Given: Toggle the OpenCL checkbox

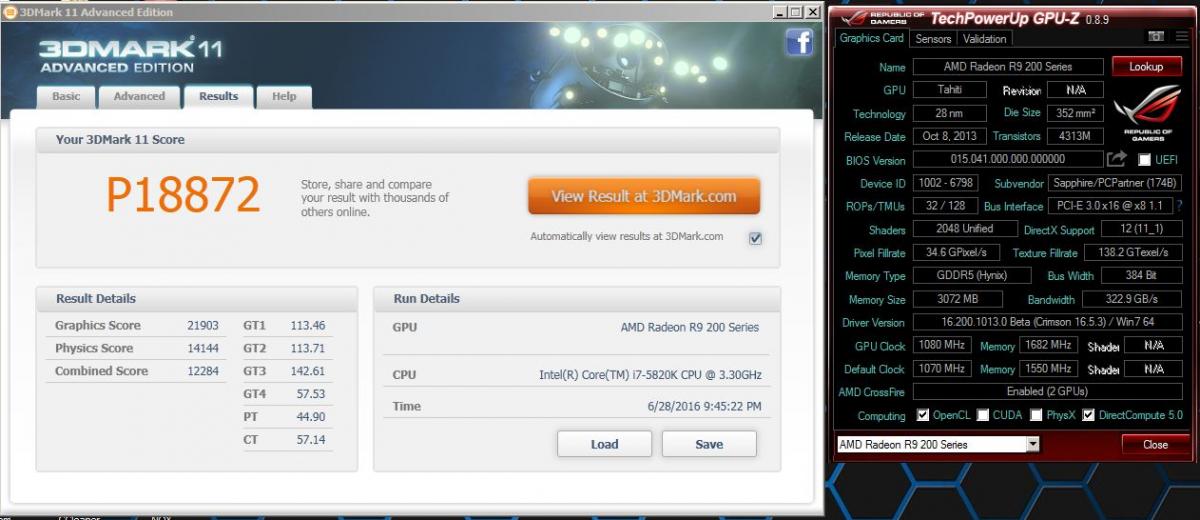Looking at the screenshot, I should coord(923,415).
